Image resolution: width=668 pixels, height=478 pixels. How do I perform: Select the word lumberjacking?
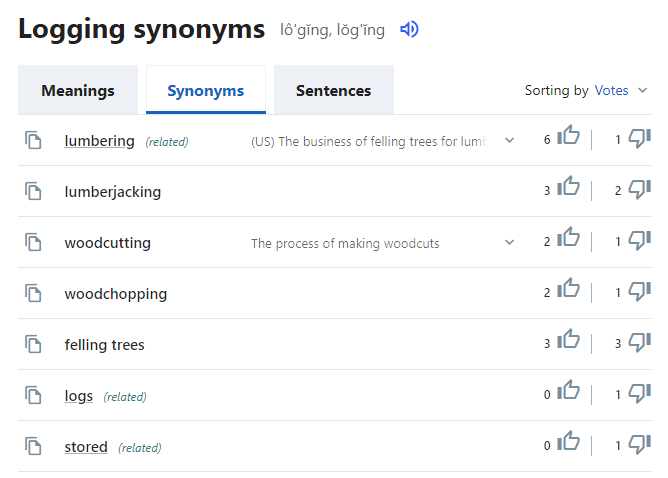pos(112,192)
